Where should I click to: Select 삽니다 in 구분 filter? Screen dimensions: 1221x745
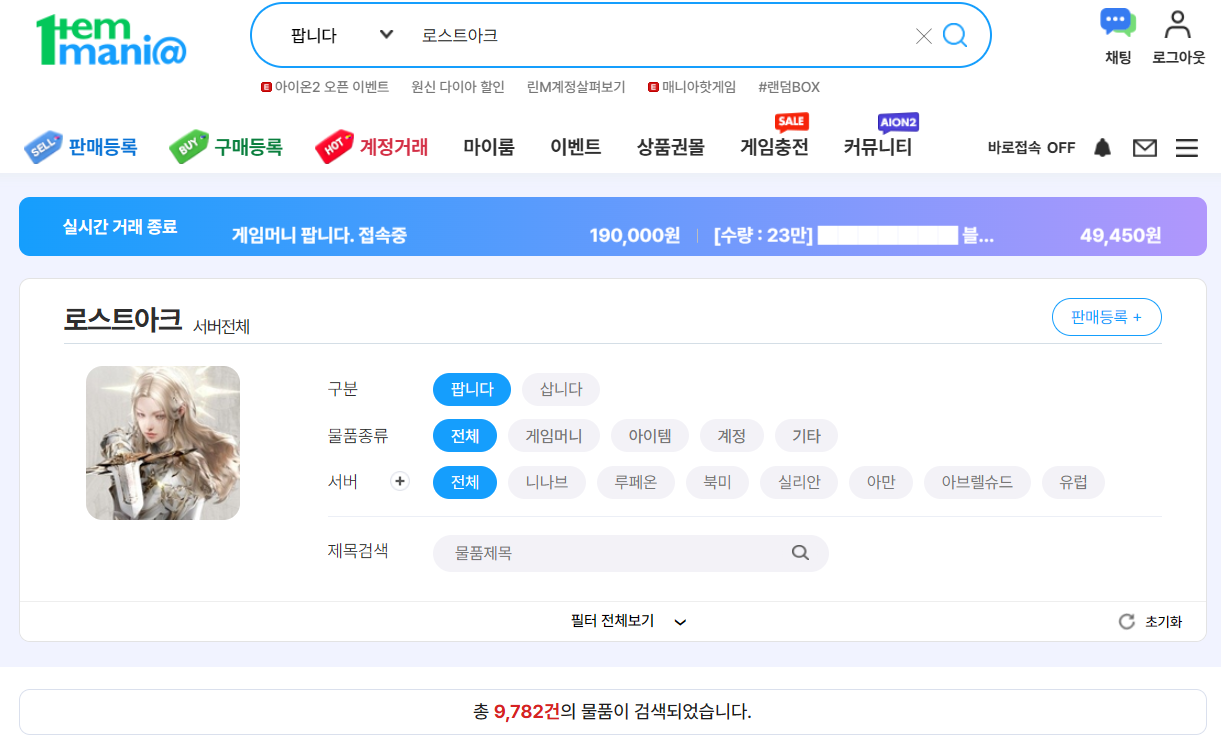[561, 389]
